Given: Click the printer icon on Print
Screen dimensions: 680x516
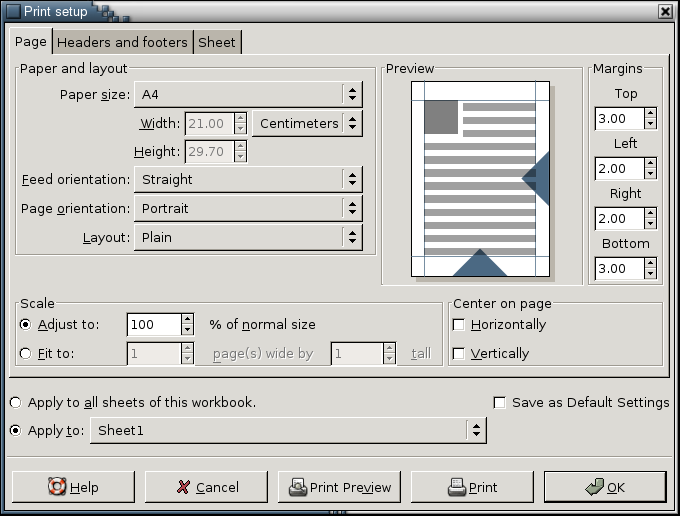Looking at the screenshot, I should click(x=457, y=487).
